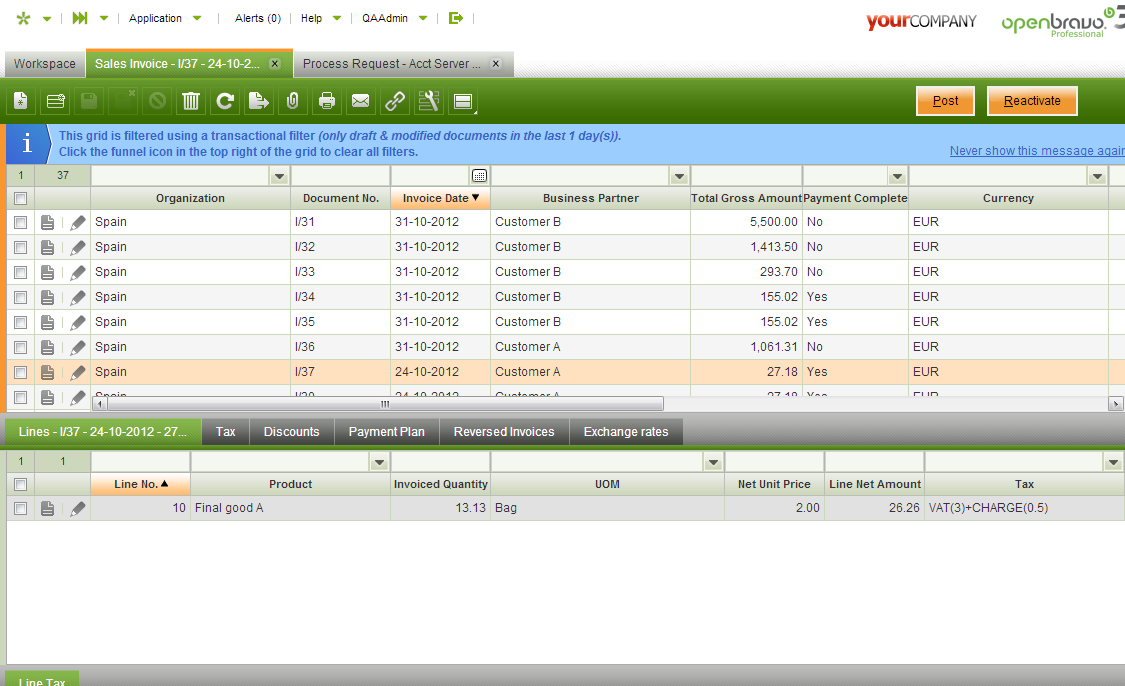Image resolution: width=1125 pixels, height=686 pixels.
Task: Check the checkbox for invoice I/33 row
Action: [20, 272]
